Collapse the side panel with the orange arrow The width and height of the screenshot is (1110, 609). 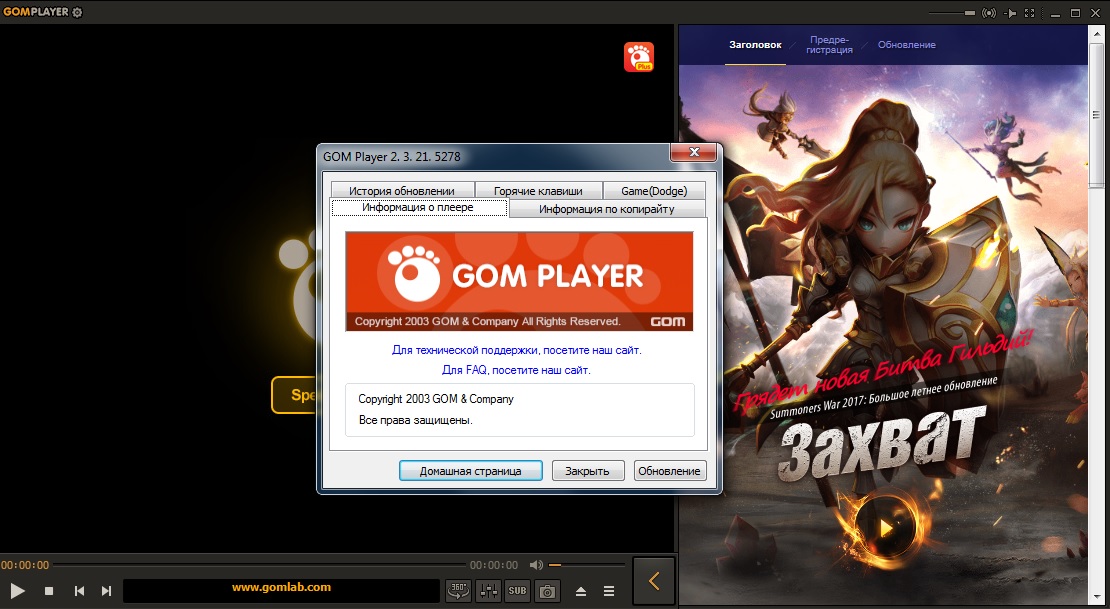pos(654,582)
